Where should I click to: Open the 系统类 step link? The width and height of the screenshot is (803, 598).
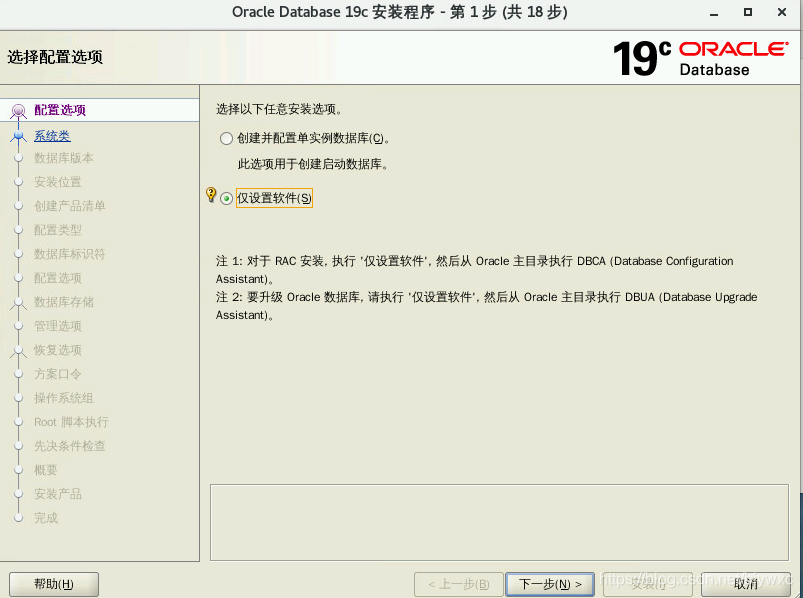(52, 136)
